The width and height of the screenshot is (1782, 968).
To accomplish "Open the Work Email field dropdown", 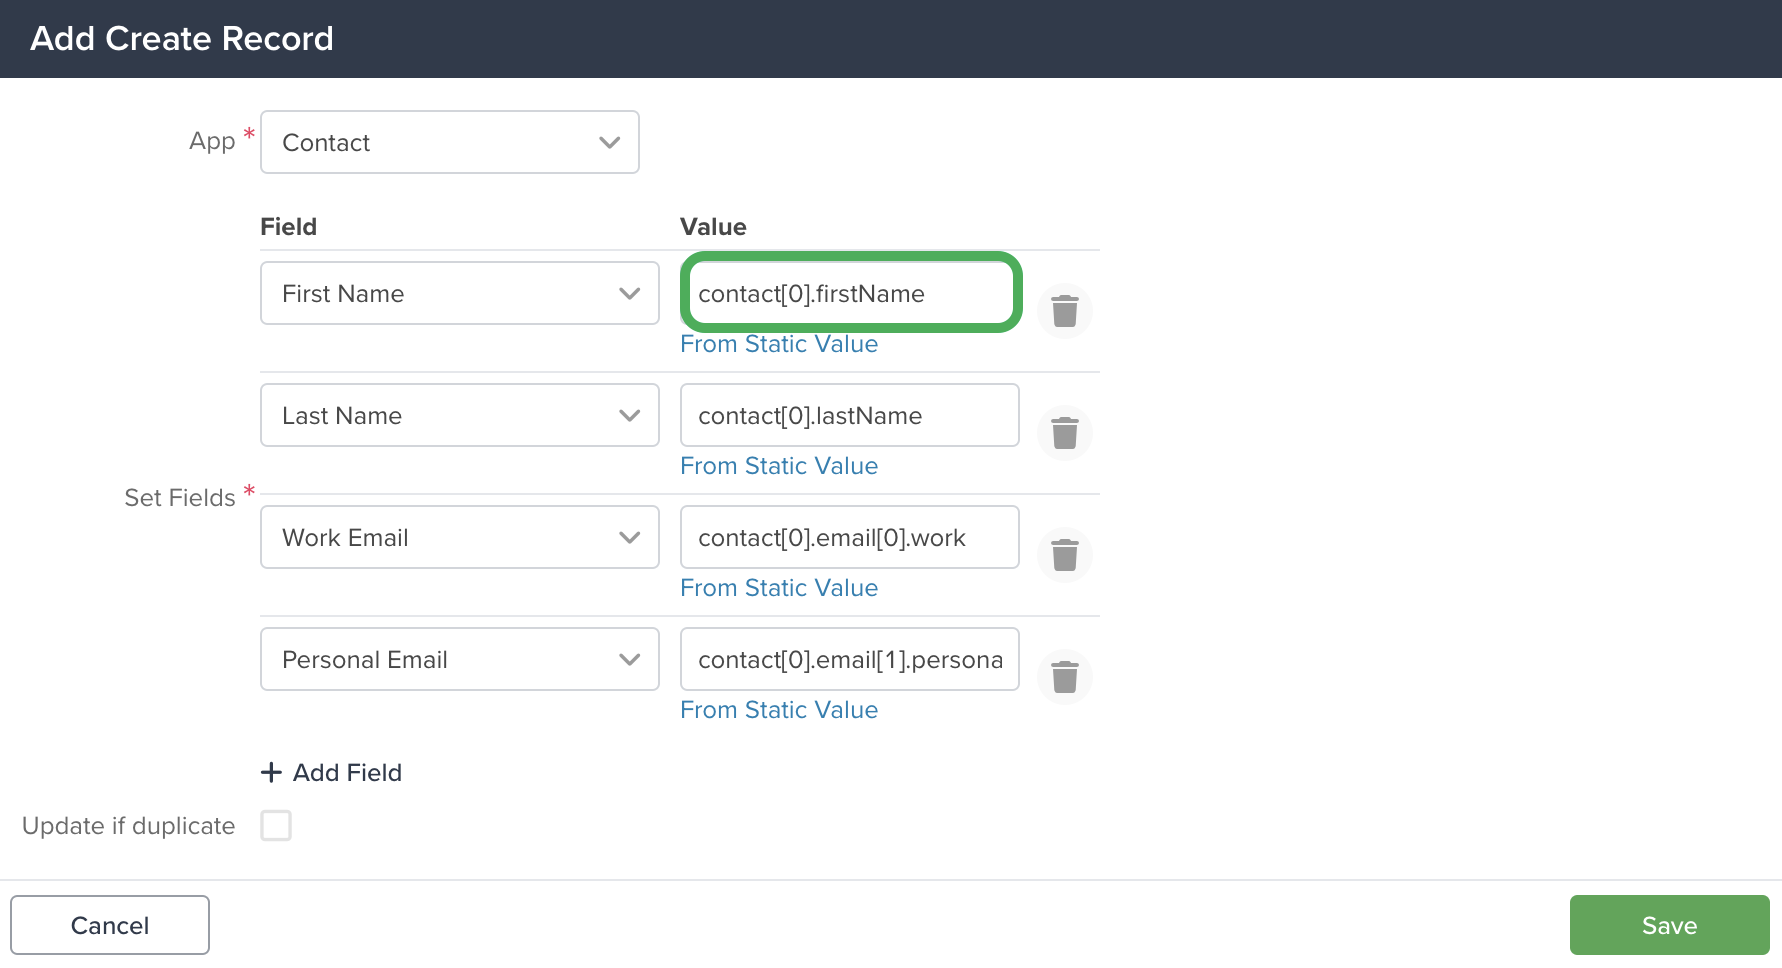I will [460, 537].
